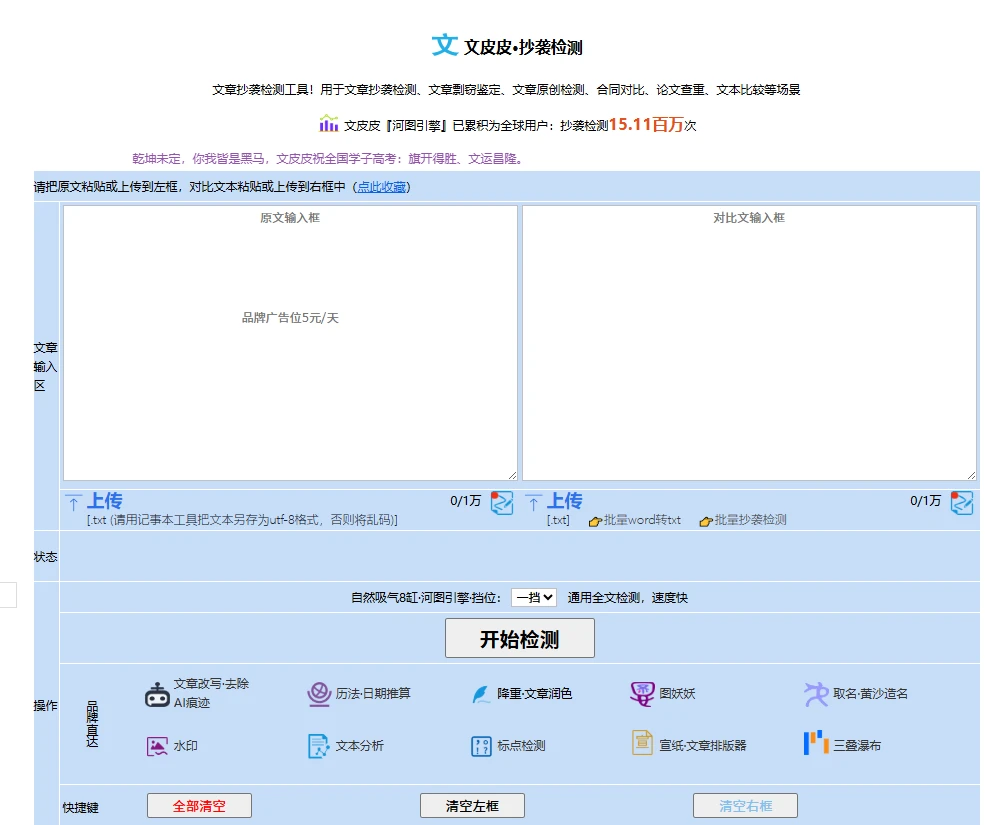Open the 宣纸·文章排版器 link text

[x=703, y=747]
